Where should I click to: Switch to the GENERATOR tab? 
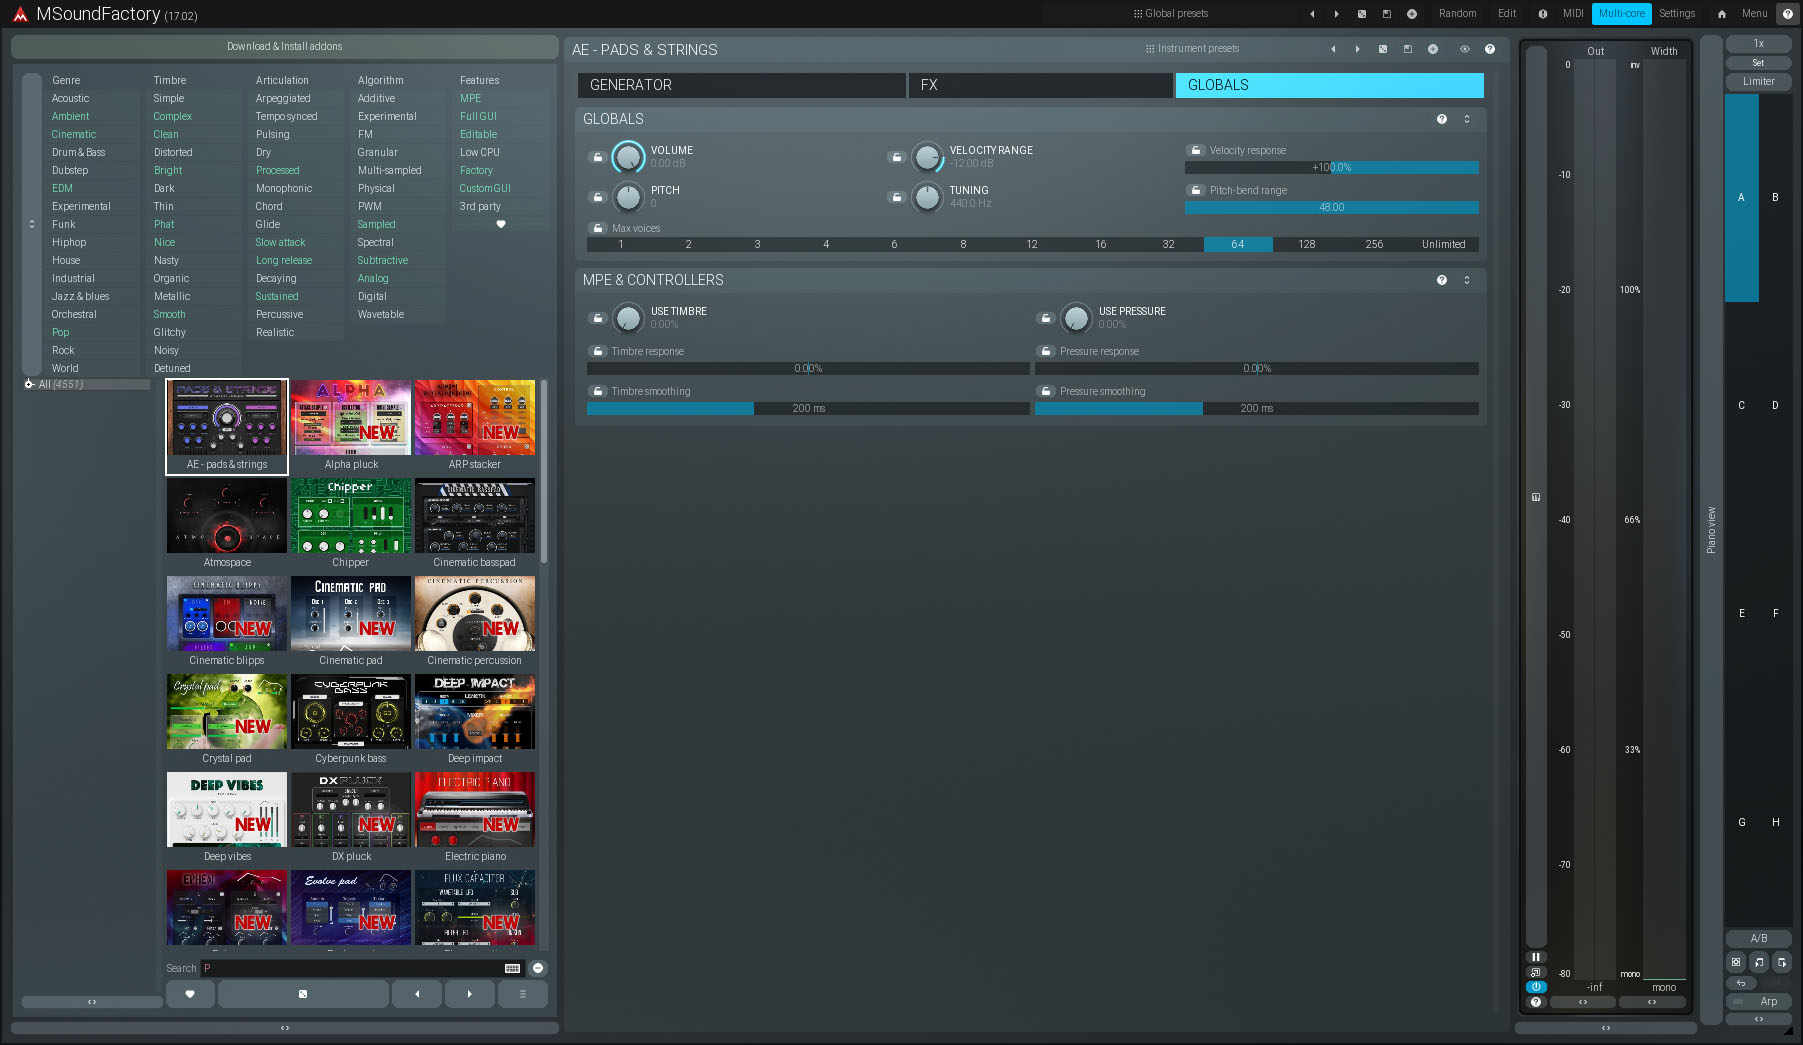741,85
